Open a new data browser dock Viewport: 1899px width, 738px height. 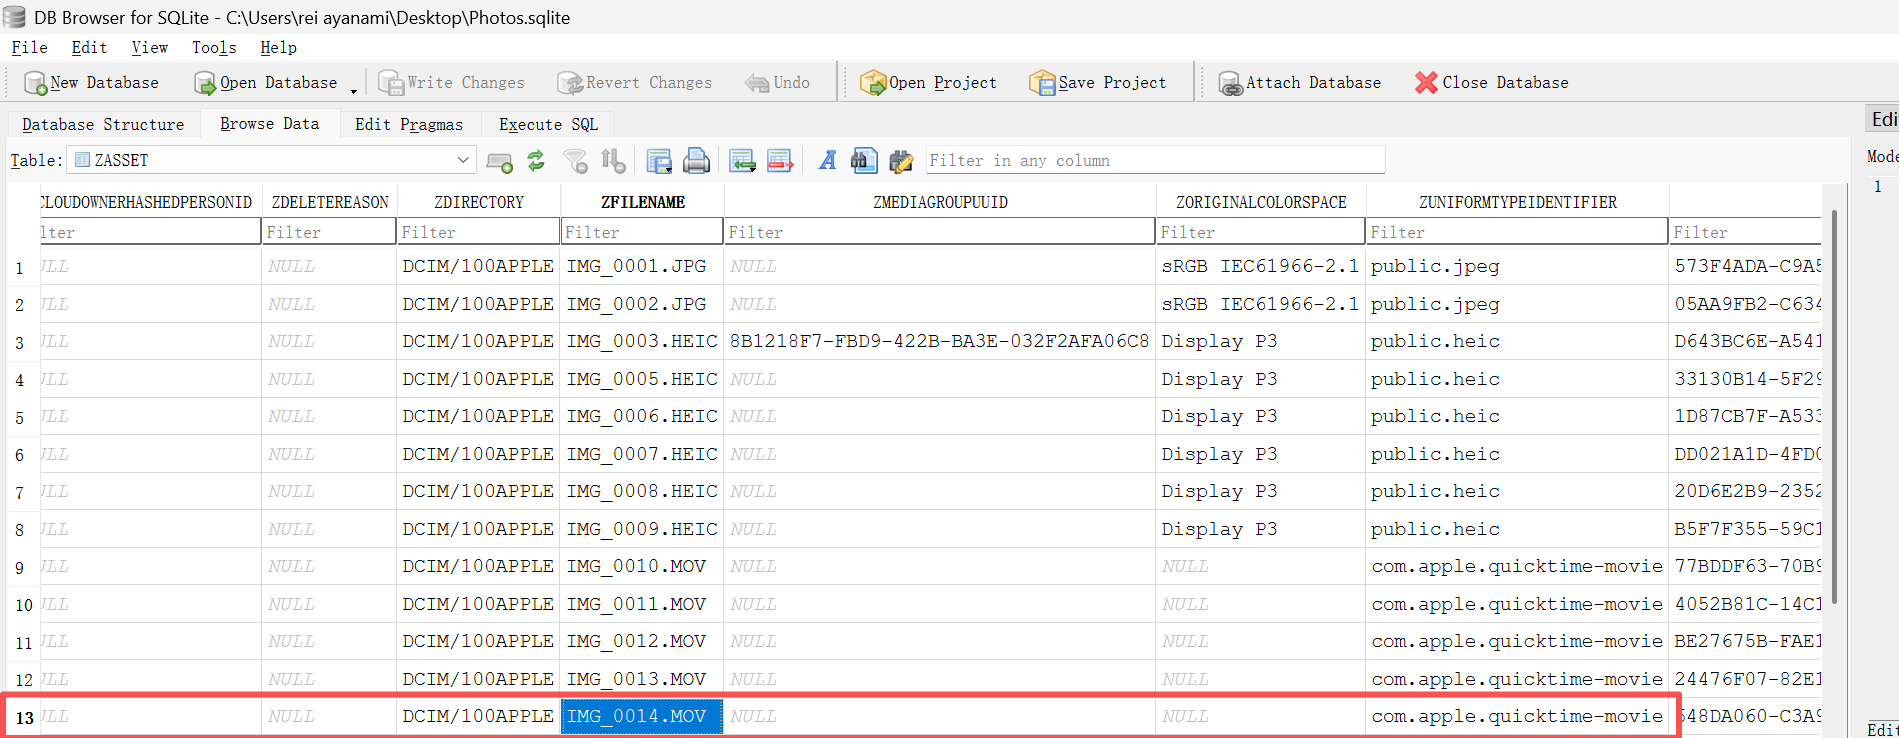[x=499, y=161]
